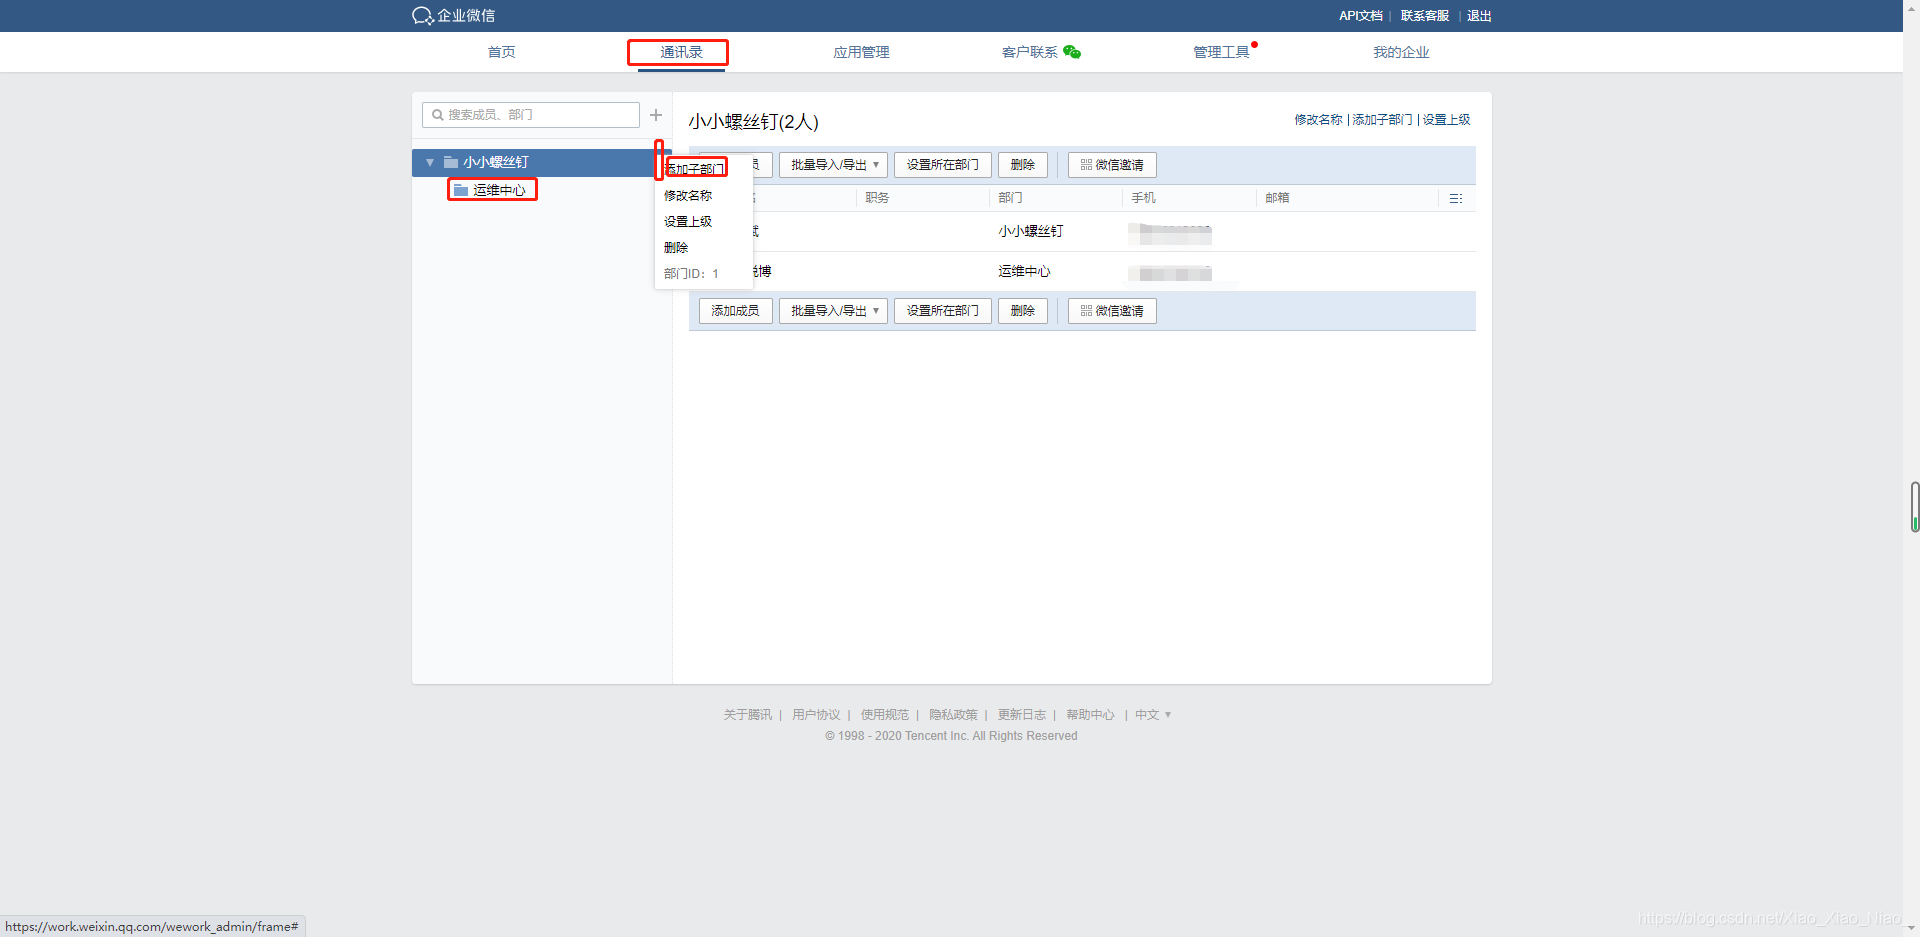The image size is (1920, 937).
Task: Click the 搜索成员、部门 search field
Action: click(531, 115)
